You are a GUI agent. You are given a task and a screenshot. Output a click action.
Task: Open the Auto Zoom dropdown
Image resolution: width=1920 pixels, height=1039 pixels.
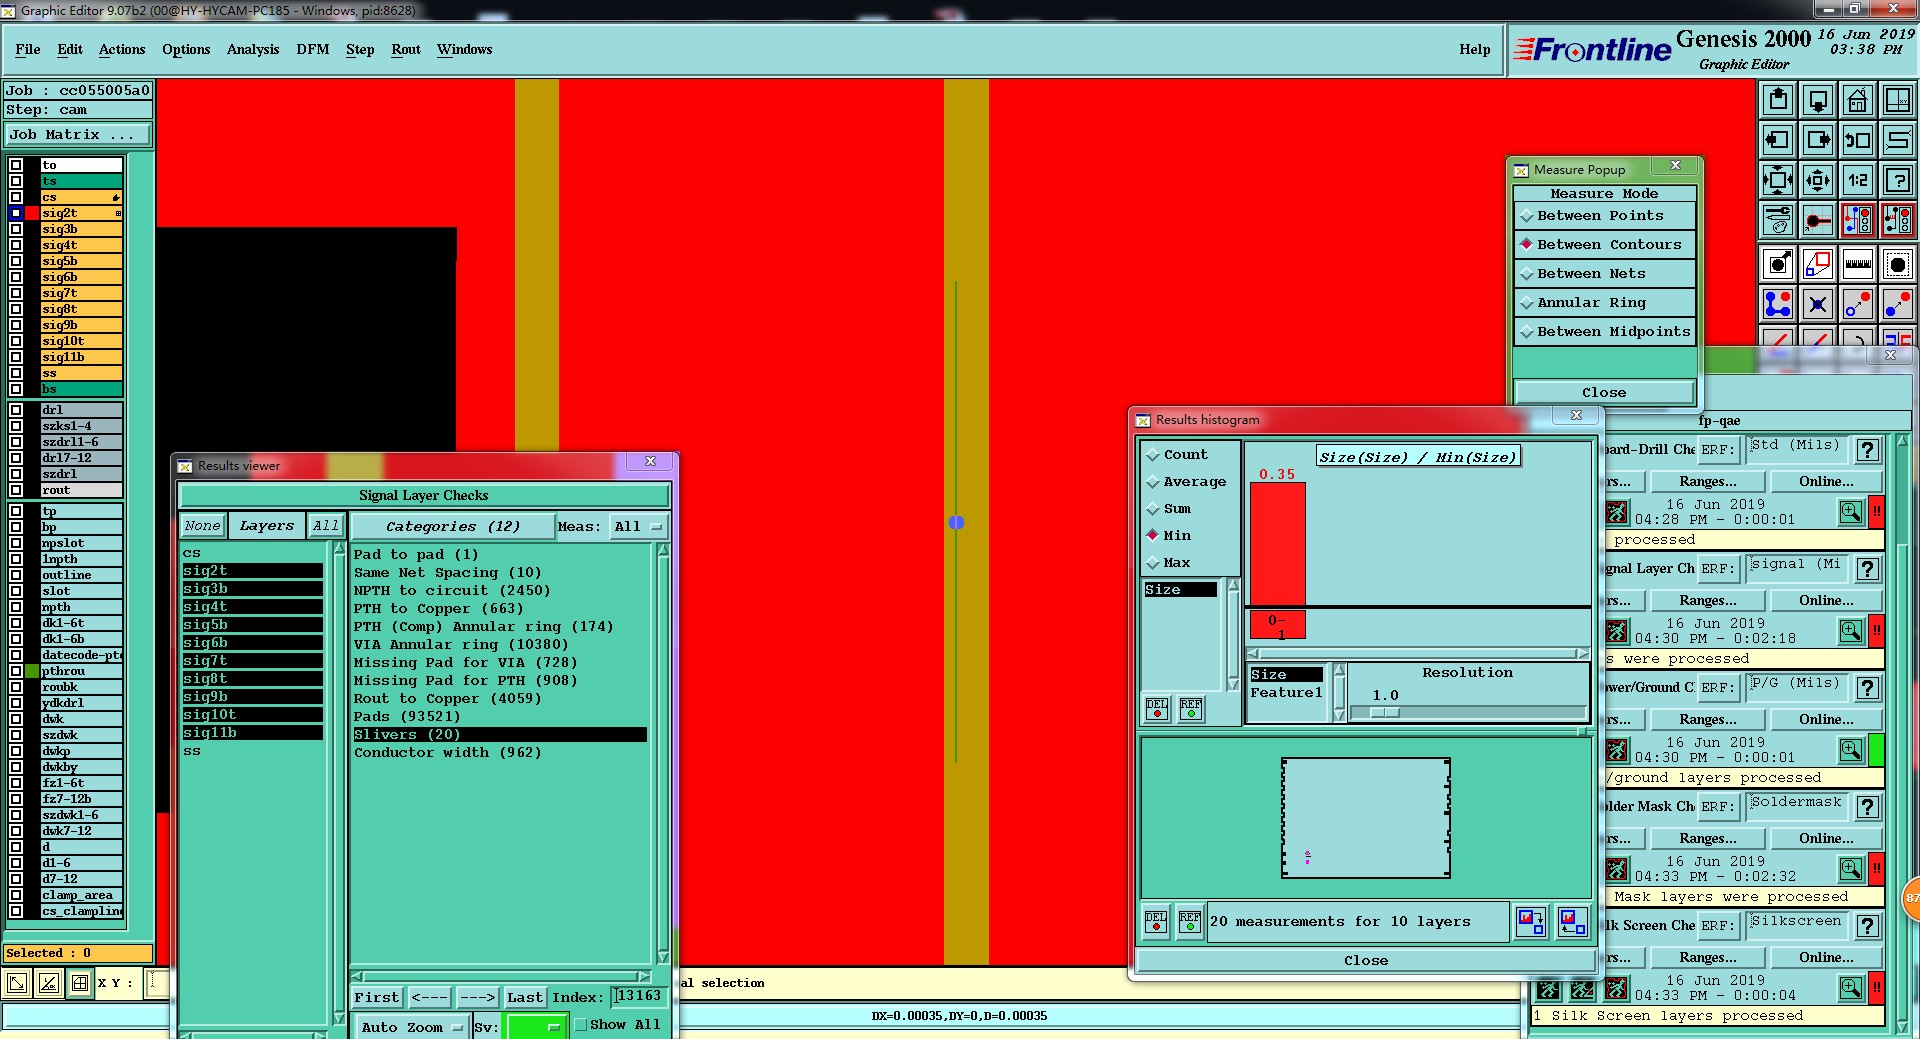click(x=412, y=1027)
